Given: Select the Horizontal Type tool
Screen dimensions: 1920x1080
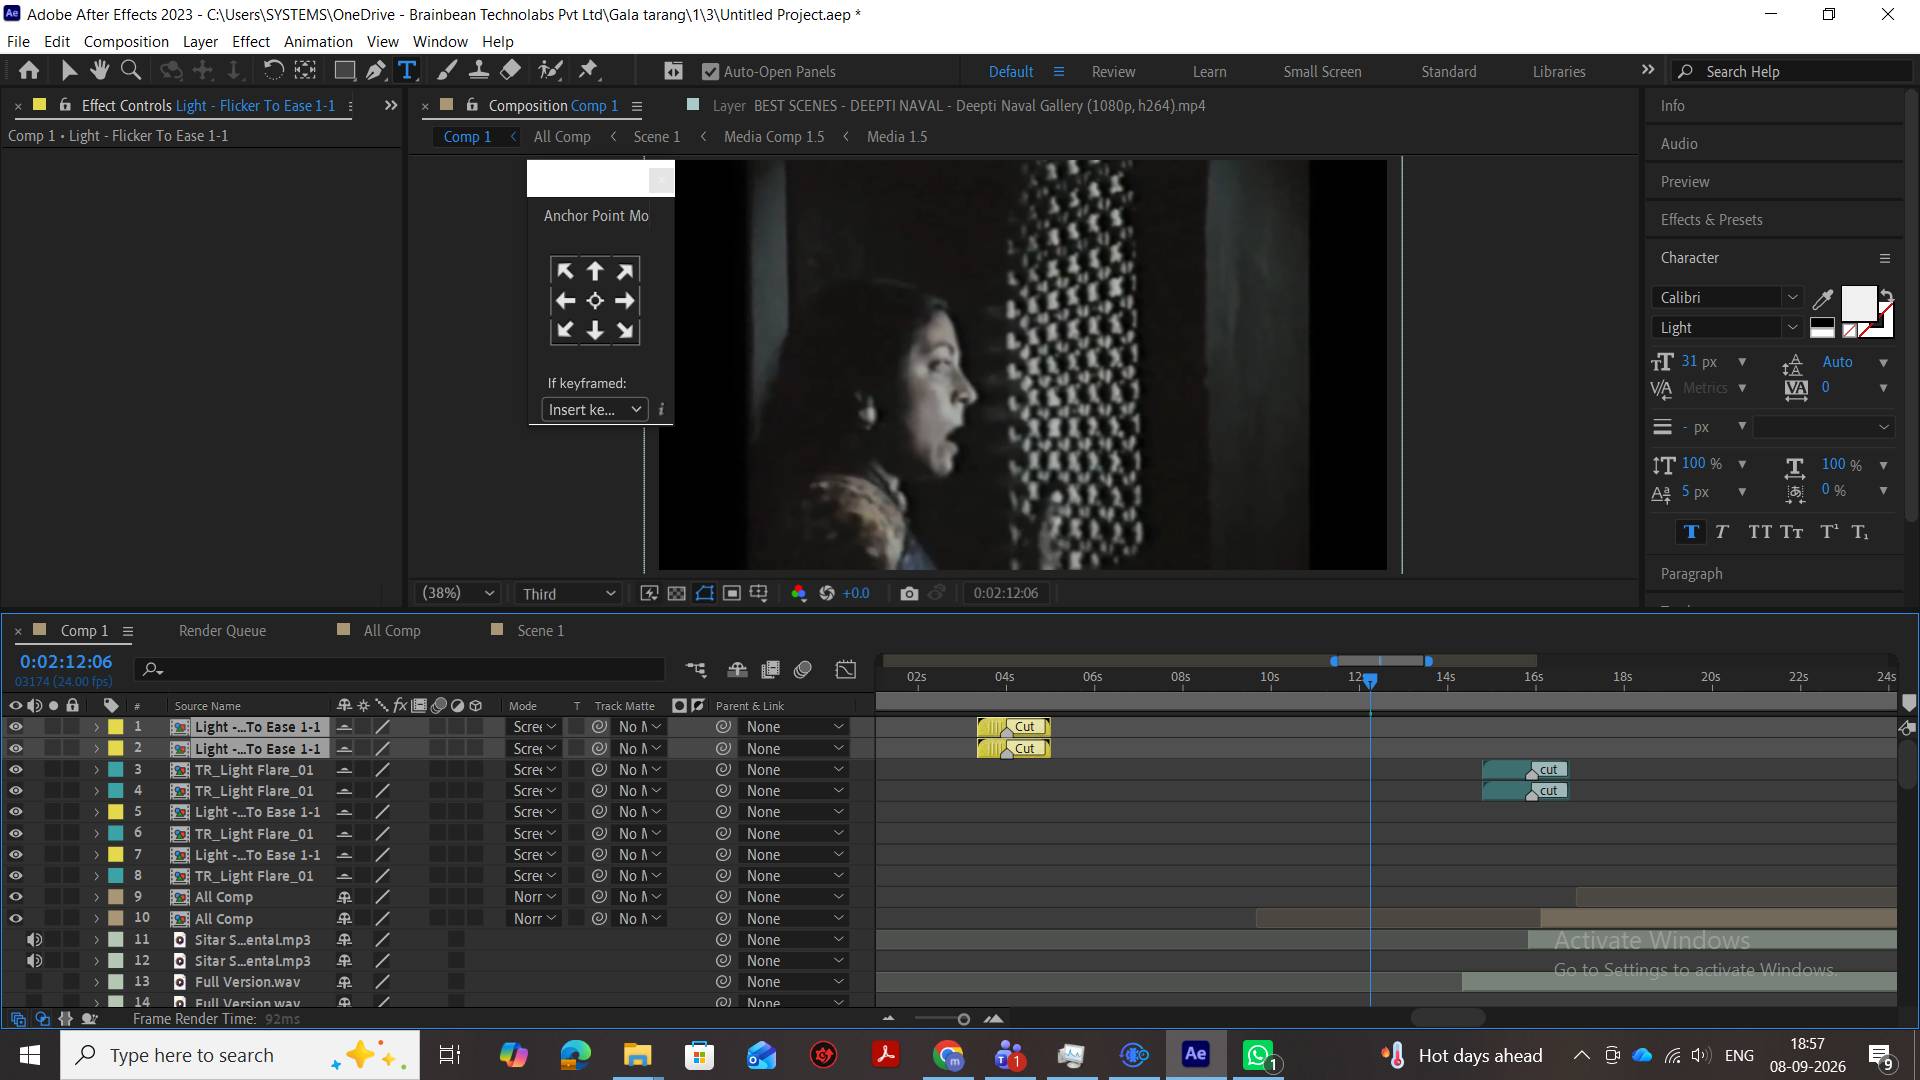Looking at the screenshot, I should point(407,70).
